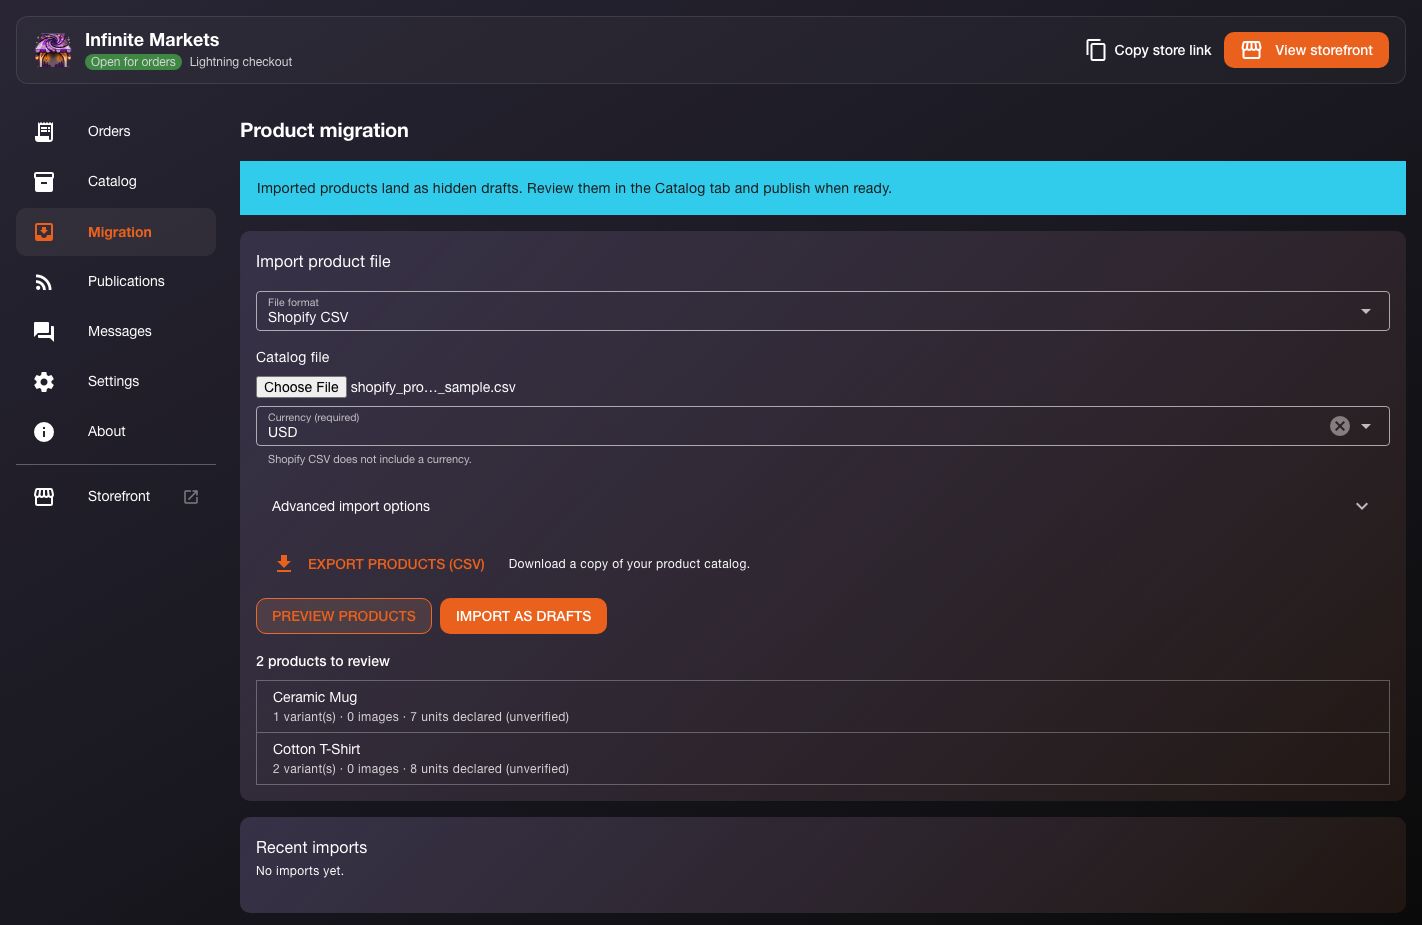Click the download icon before Export Products

(284, 564)
